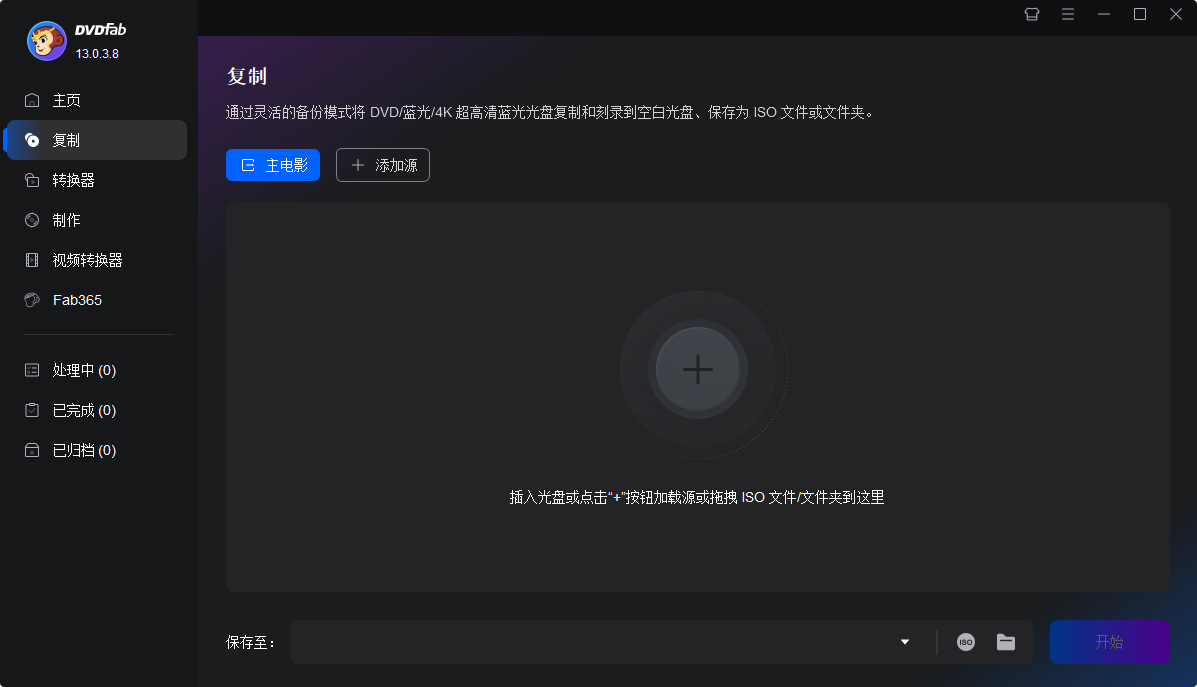The height and width of the screenshot is (687, 1197).
Task: Click the 复制 page heading
Action: tap(247, 76)
